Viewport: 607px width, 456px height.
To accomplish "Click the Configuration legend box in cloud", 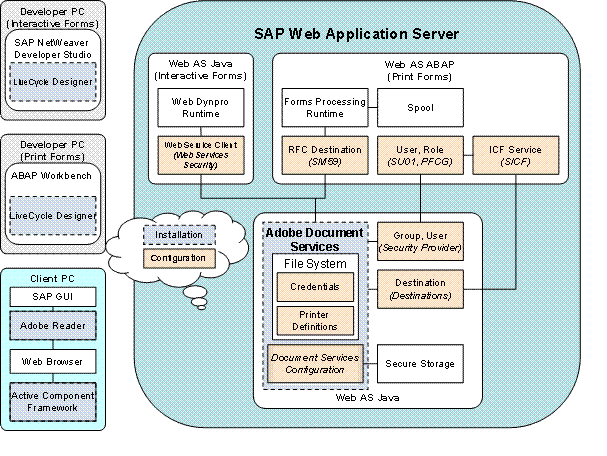I will pyautogui.click(x=179, y=259).
